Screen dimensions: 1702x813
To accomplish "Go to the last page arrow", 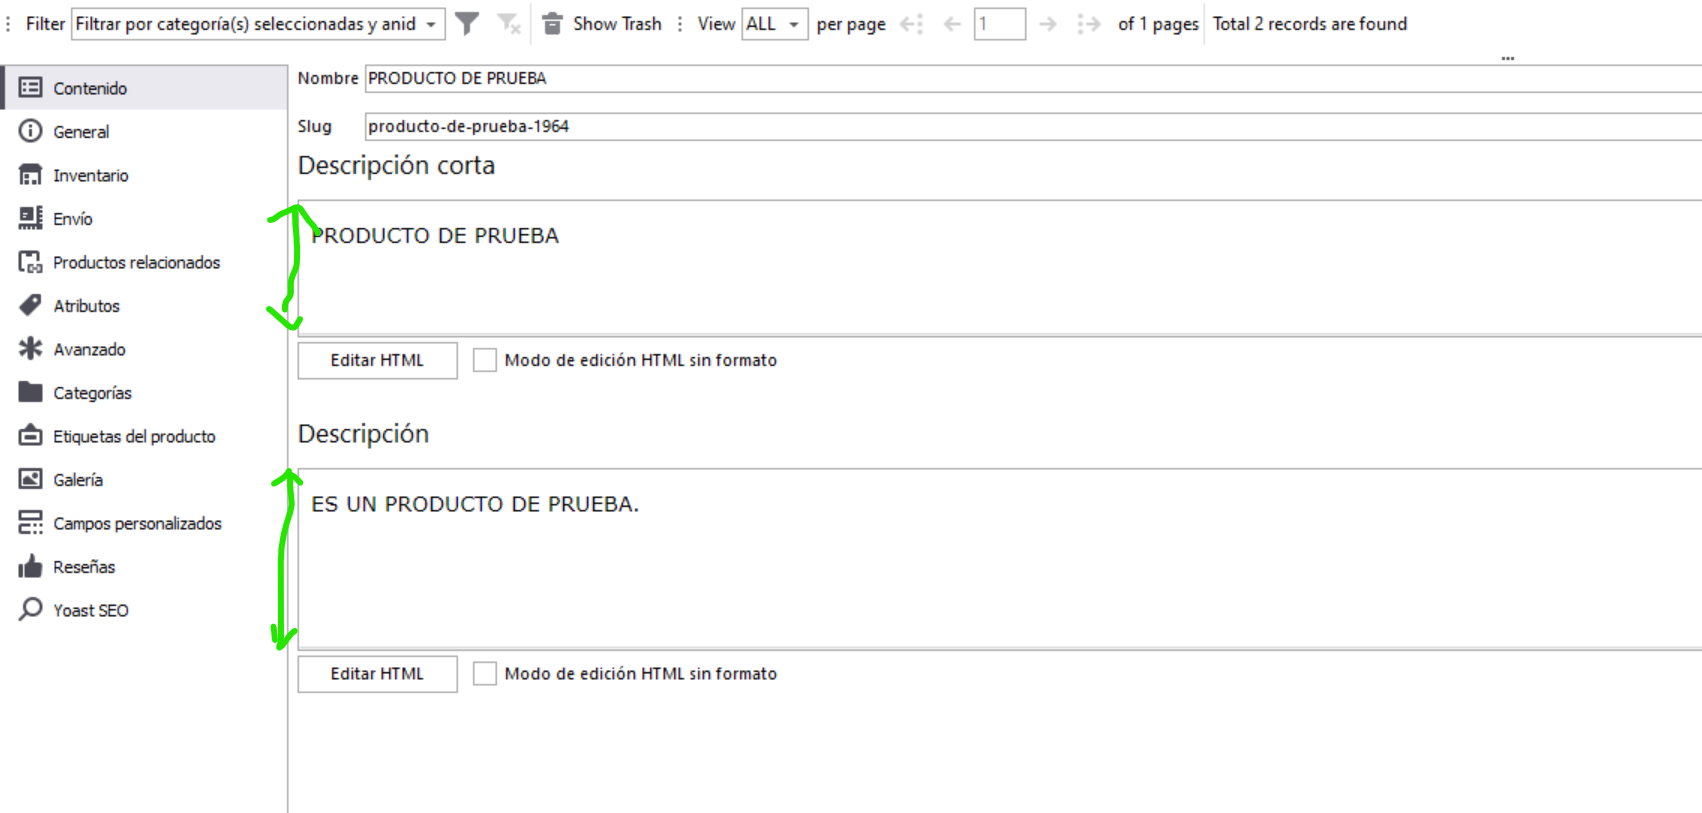I will pos(1088,24).
